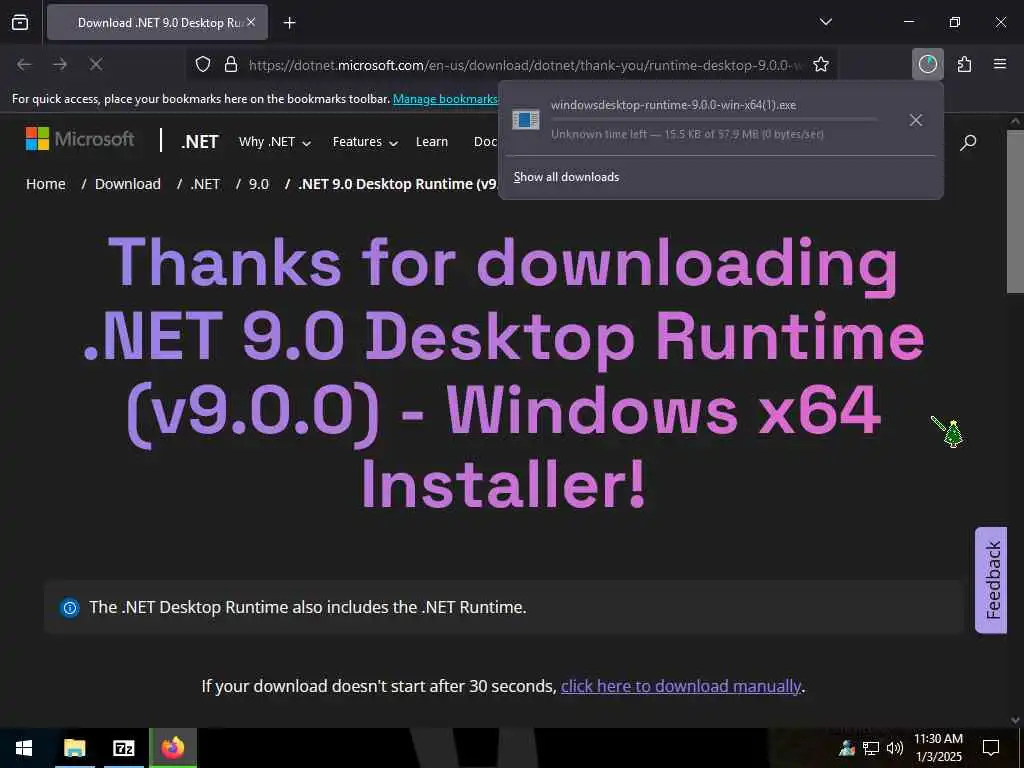Image resolution: width=1024 pixels, height=768 pixels.
Task: Open site search magnifier icon
Action: 968,142
